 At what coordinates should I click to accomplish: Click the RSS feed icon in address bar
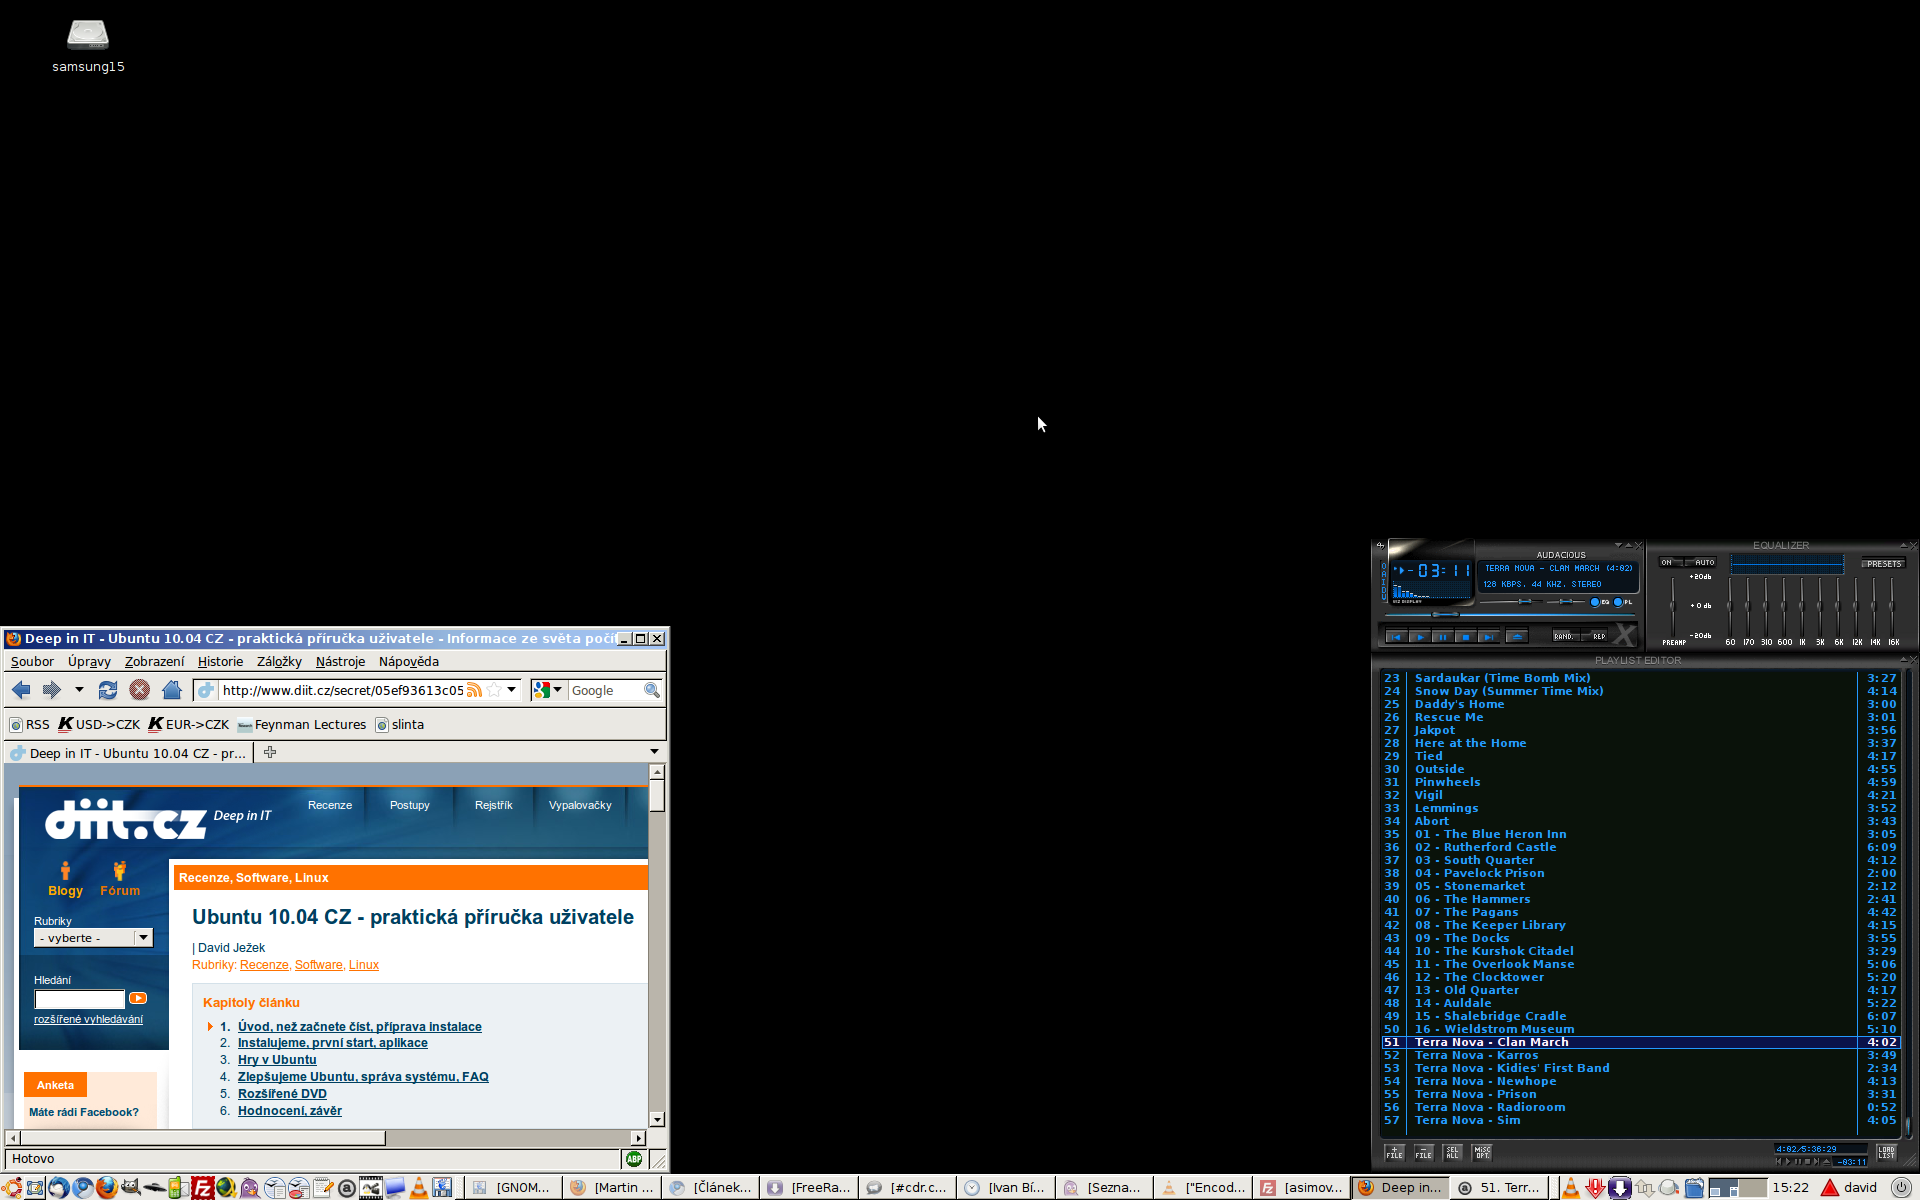[x=475, y=690]
